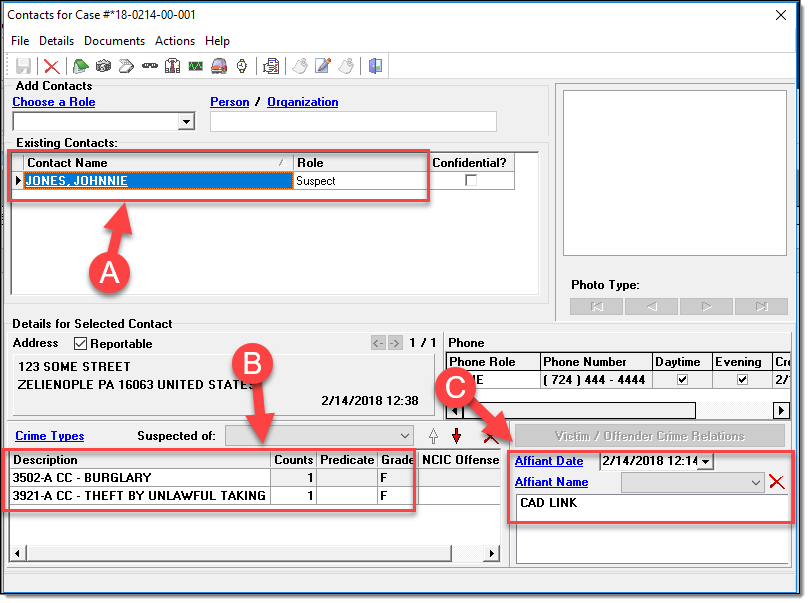The image size is (809, 603).
Task: Toggle the Confidential checkbox for Jones, Johnnie
Action: click(x=471, y=181)
